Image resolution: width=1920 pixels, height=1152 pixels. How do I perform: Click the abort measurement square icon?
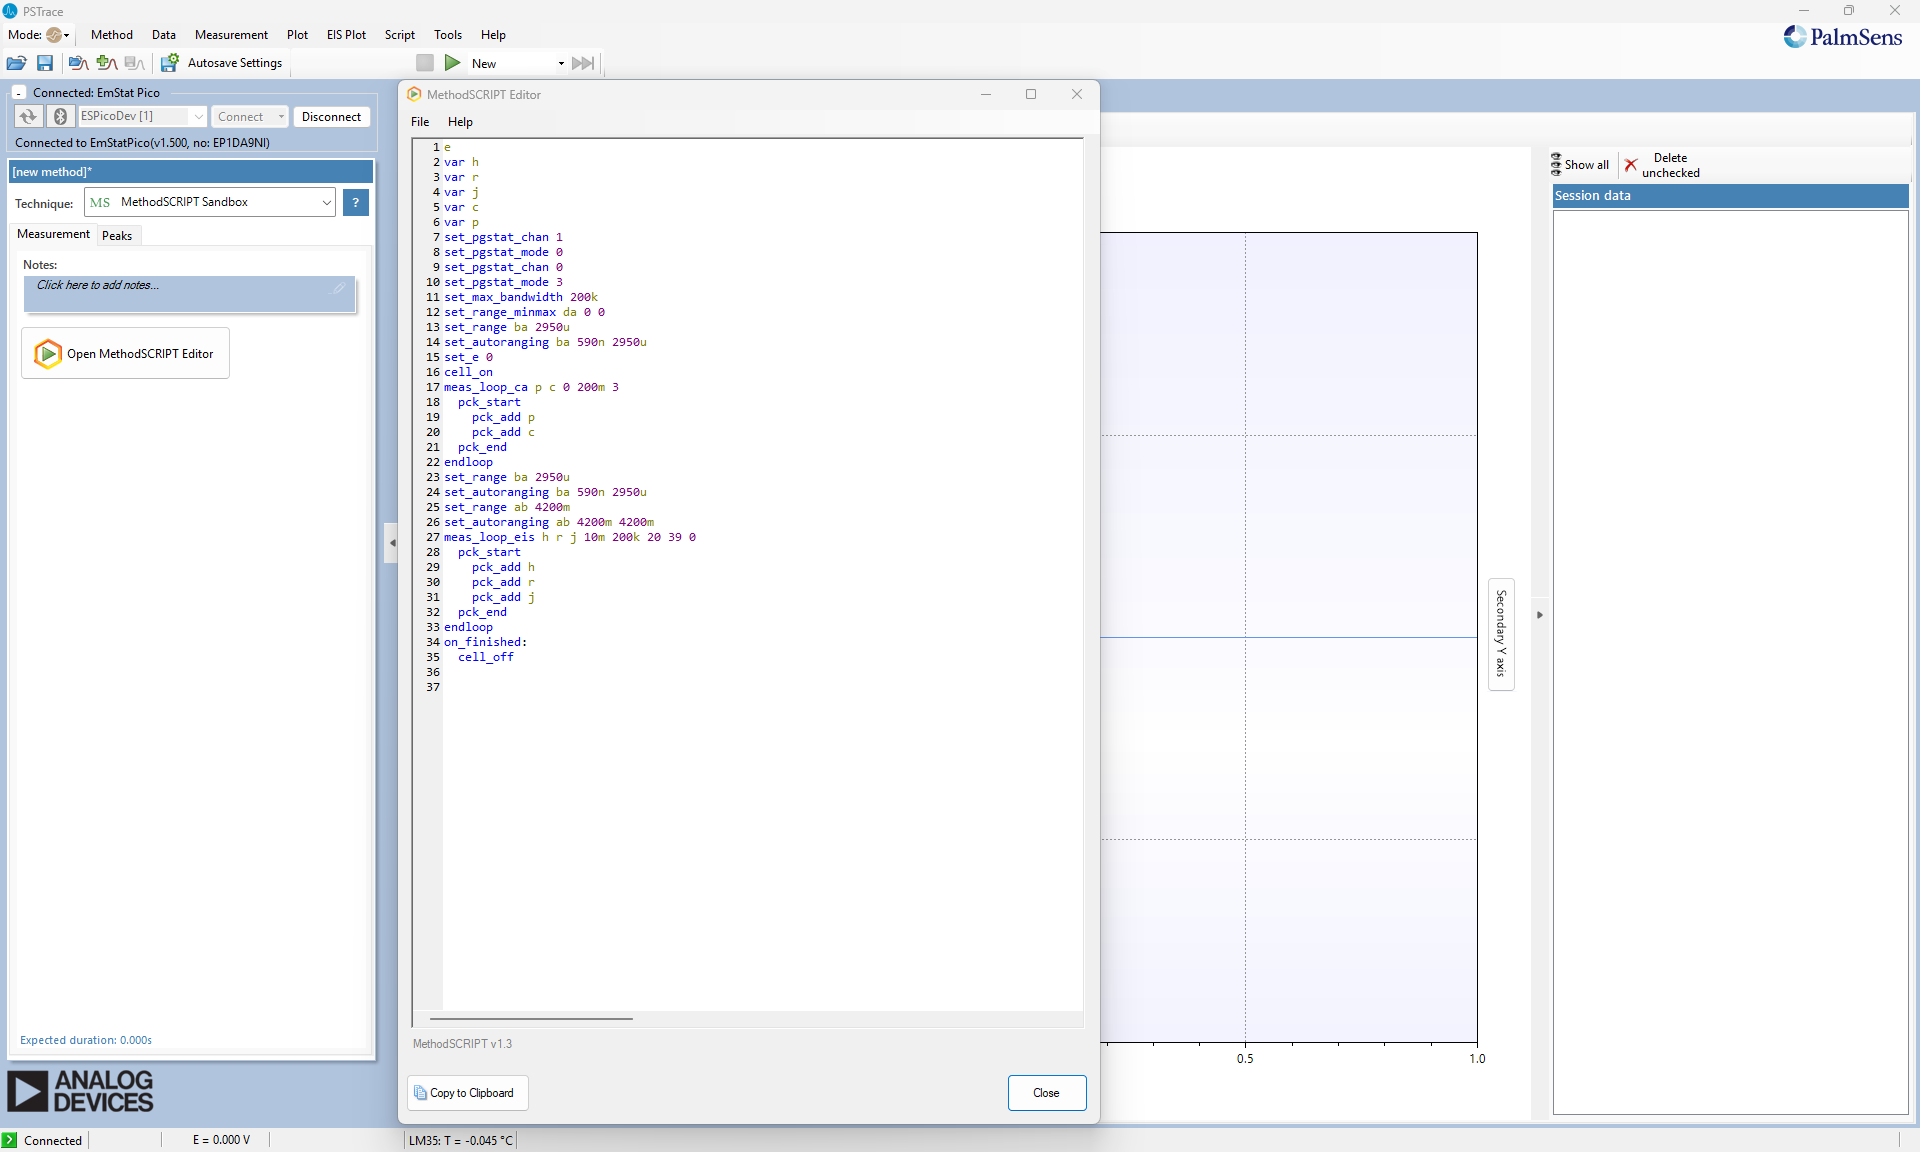[x=425, y=62]
